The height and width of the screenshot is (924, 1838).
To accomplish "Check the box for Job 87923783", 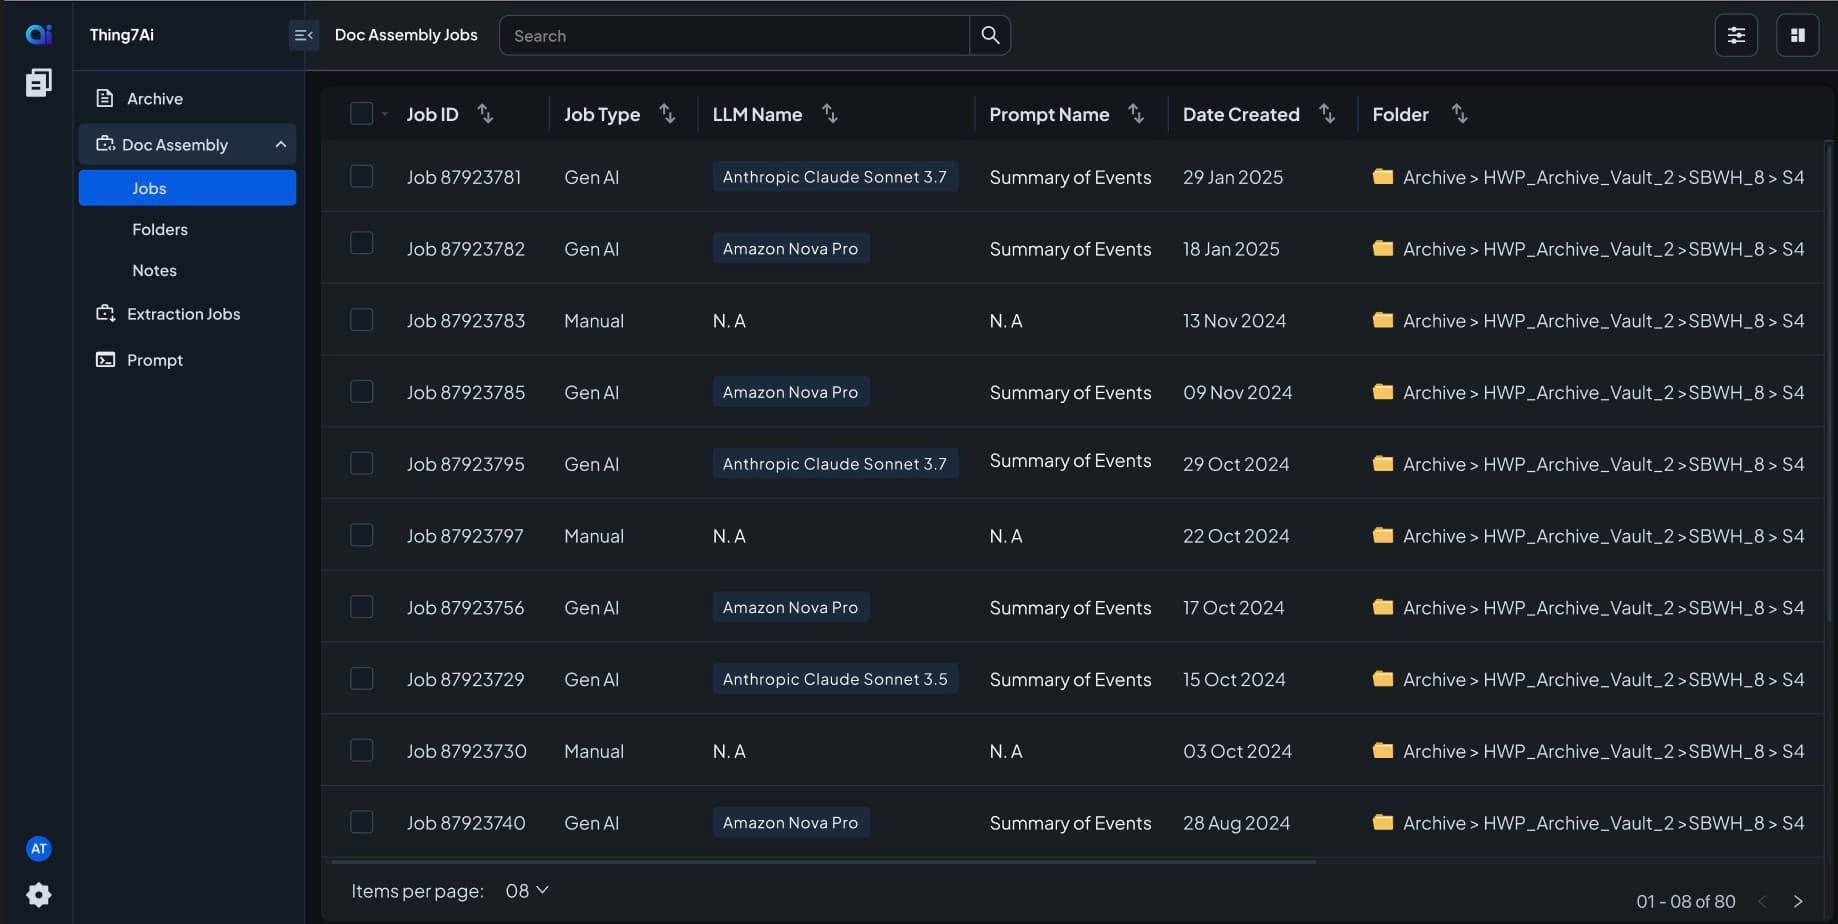I will 361,320.
